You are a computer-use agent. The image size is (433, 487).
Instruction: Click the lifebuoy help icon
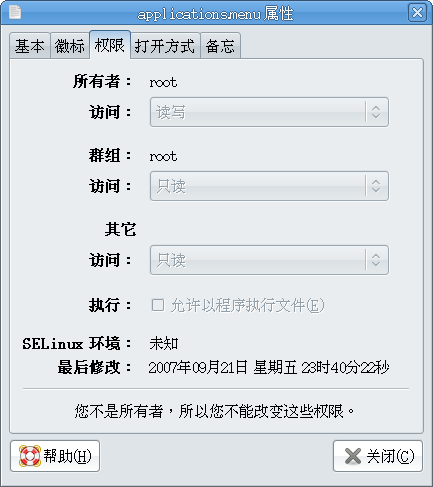click(30, 456)
